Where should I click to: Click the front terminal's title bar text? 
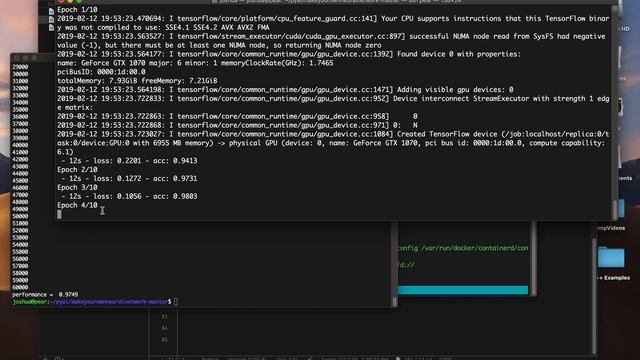337,2
